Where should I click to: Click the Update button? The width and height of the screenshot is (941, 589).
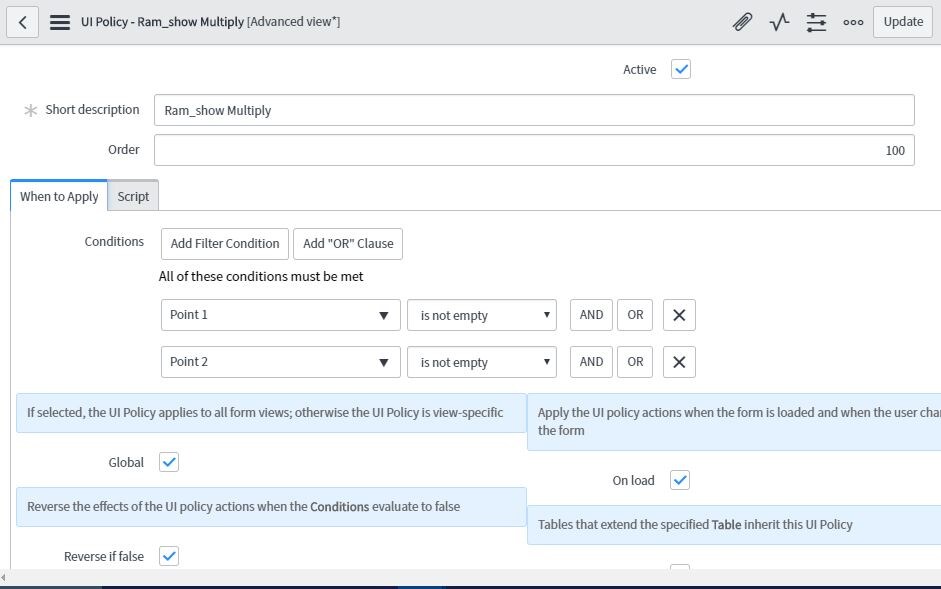pos(903,22)
